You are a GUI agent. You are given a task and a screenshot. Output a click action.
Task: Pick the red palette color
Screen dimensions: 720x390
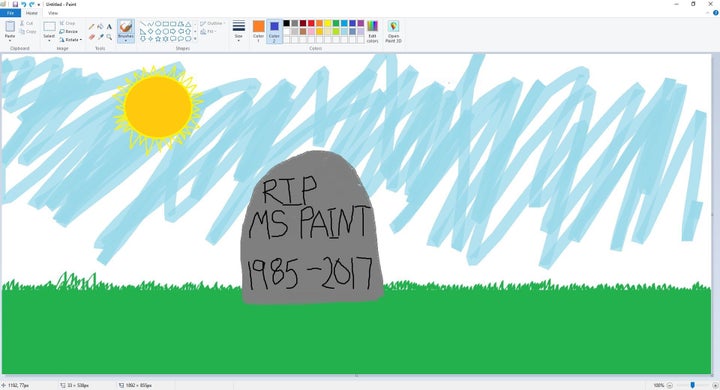tap(311, 23)
